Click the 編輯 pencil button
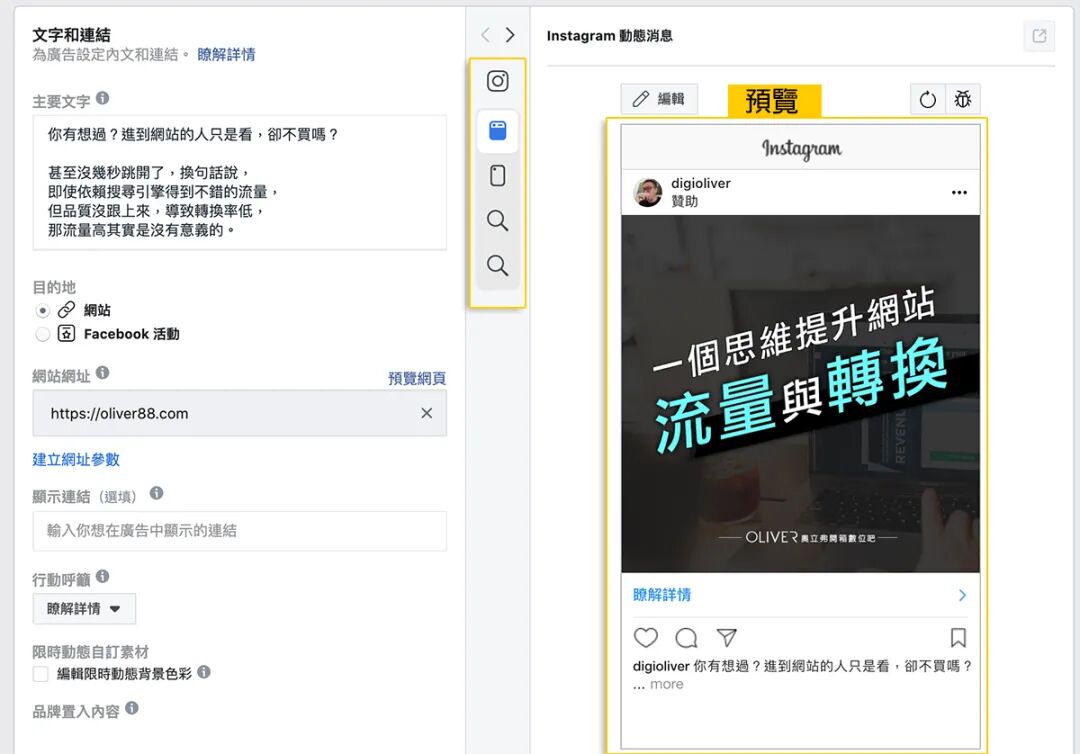 click(x=659, y=99)
